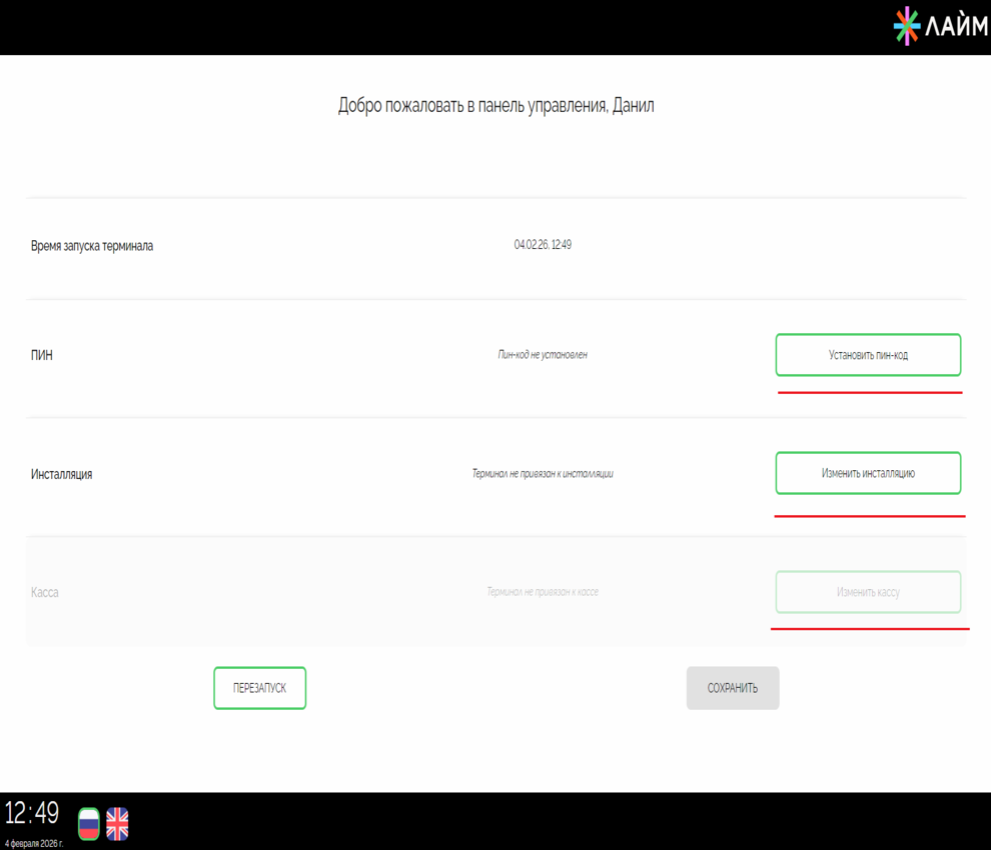Select the Касса row label
This screenshot has width=991, height=850.
45,592
